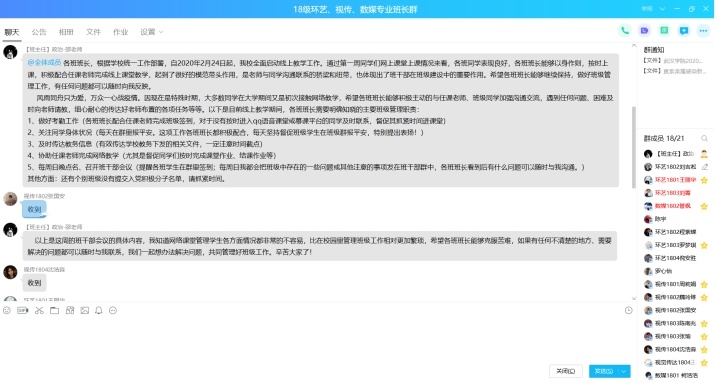Click the send image icon
This screenshot has height=383, width=715.
[84, 311]
